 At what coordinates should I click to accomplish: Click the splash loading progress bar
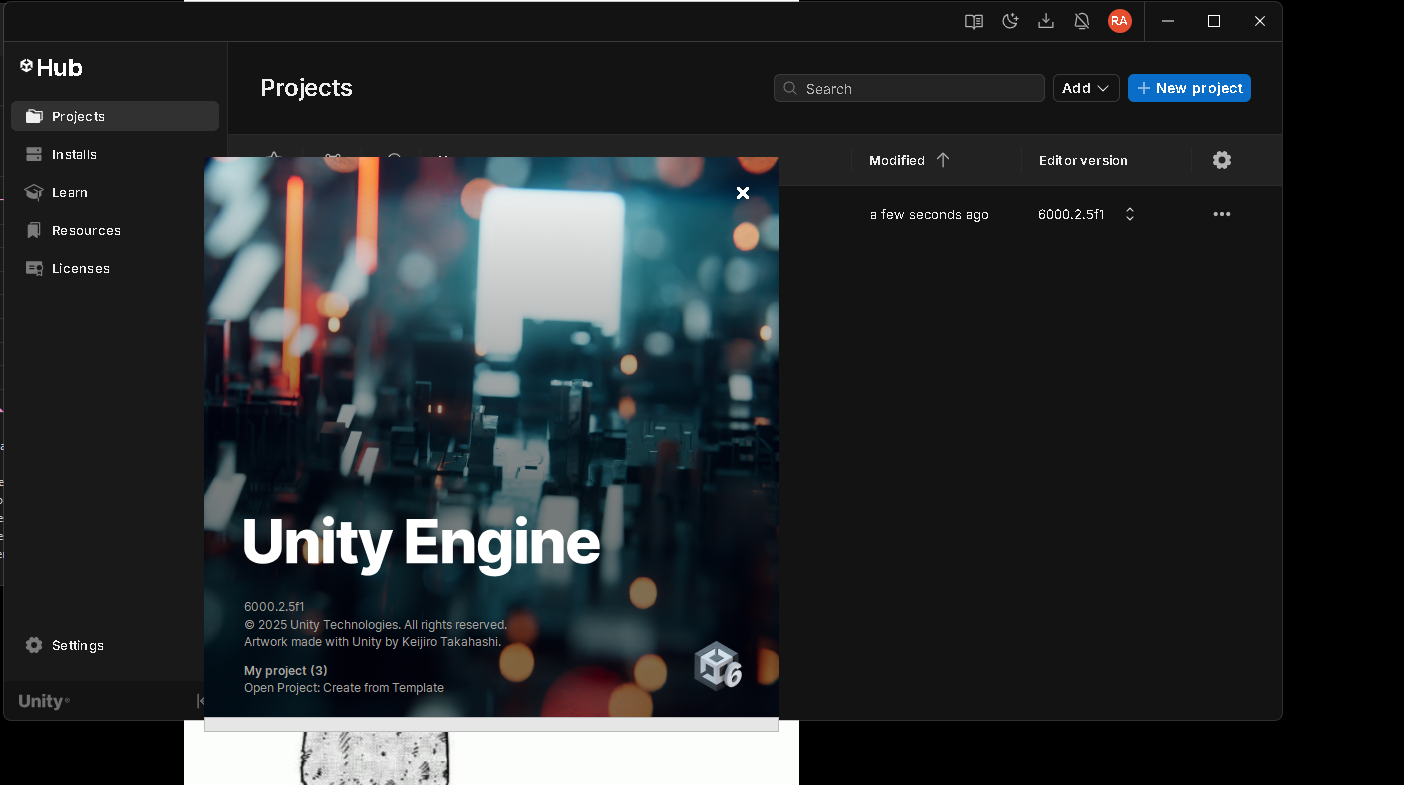point(491,724)
